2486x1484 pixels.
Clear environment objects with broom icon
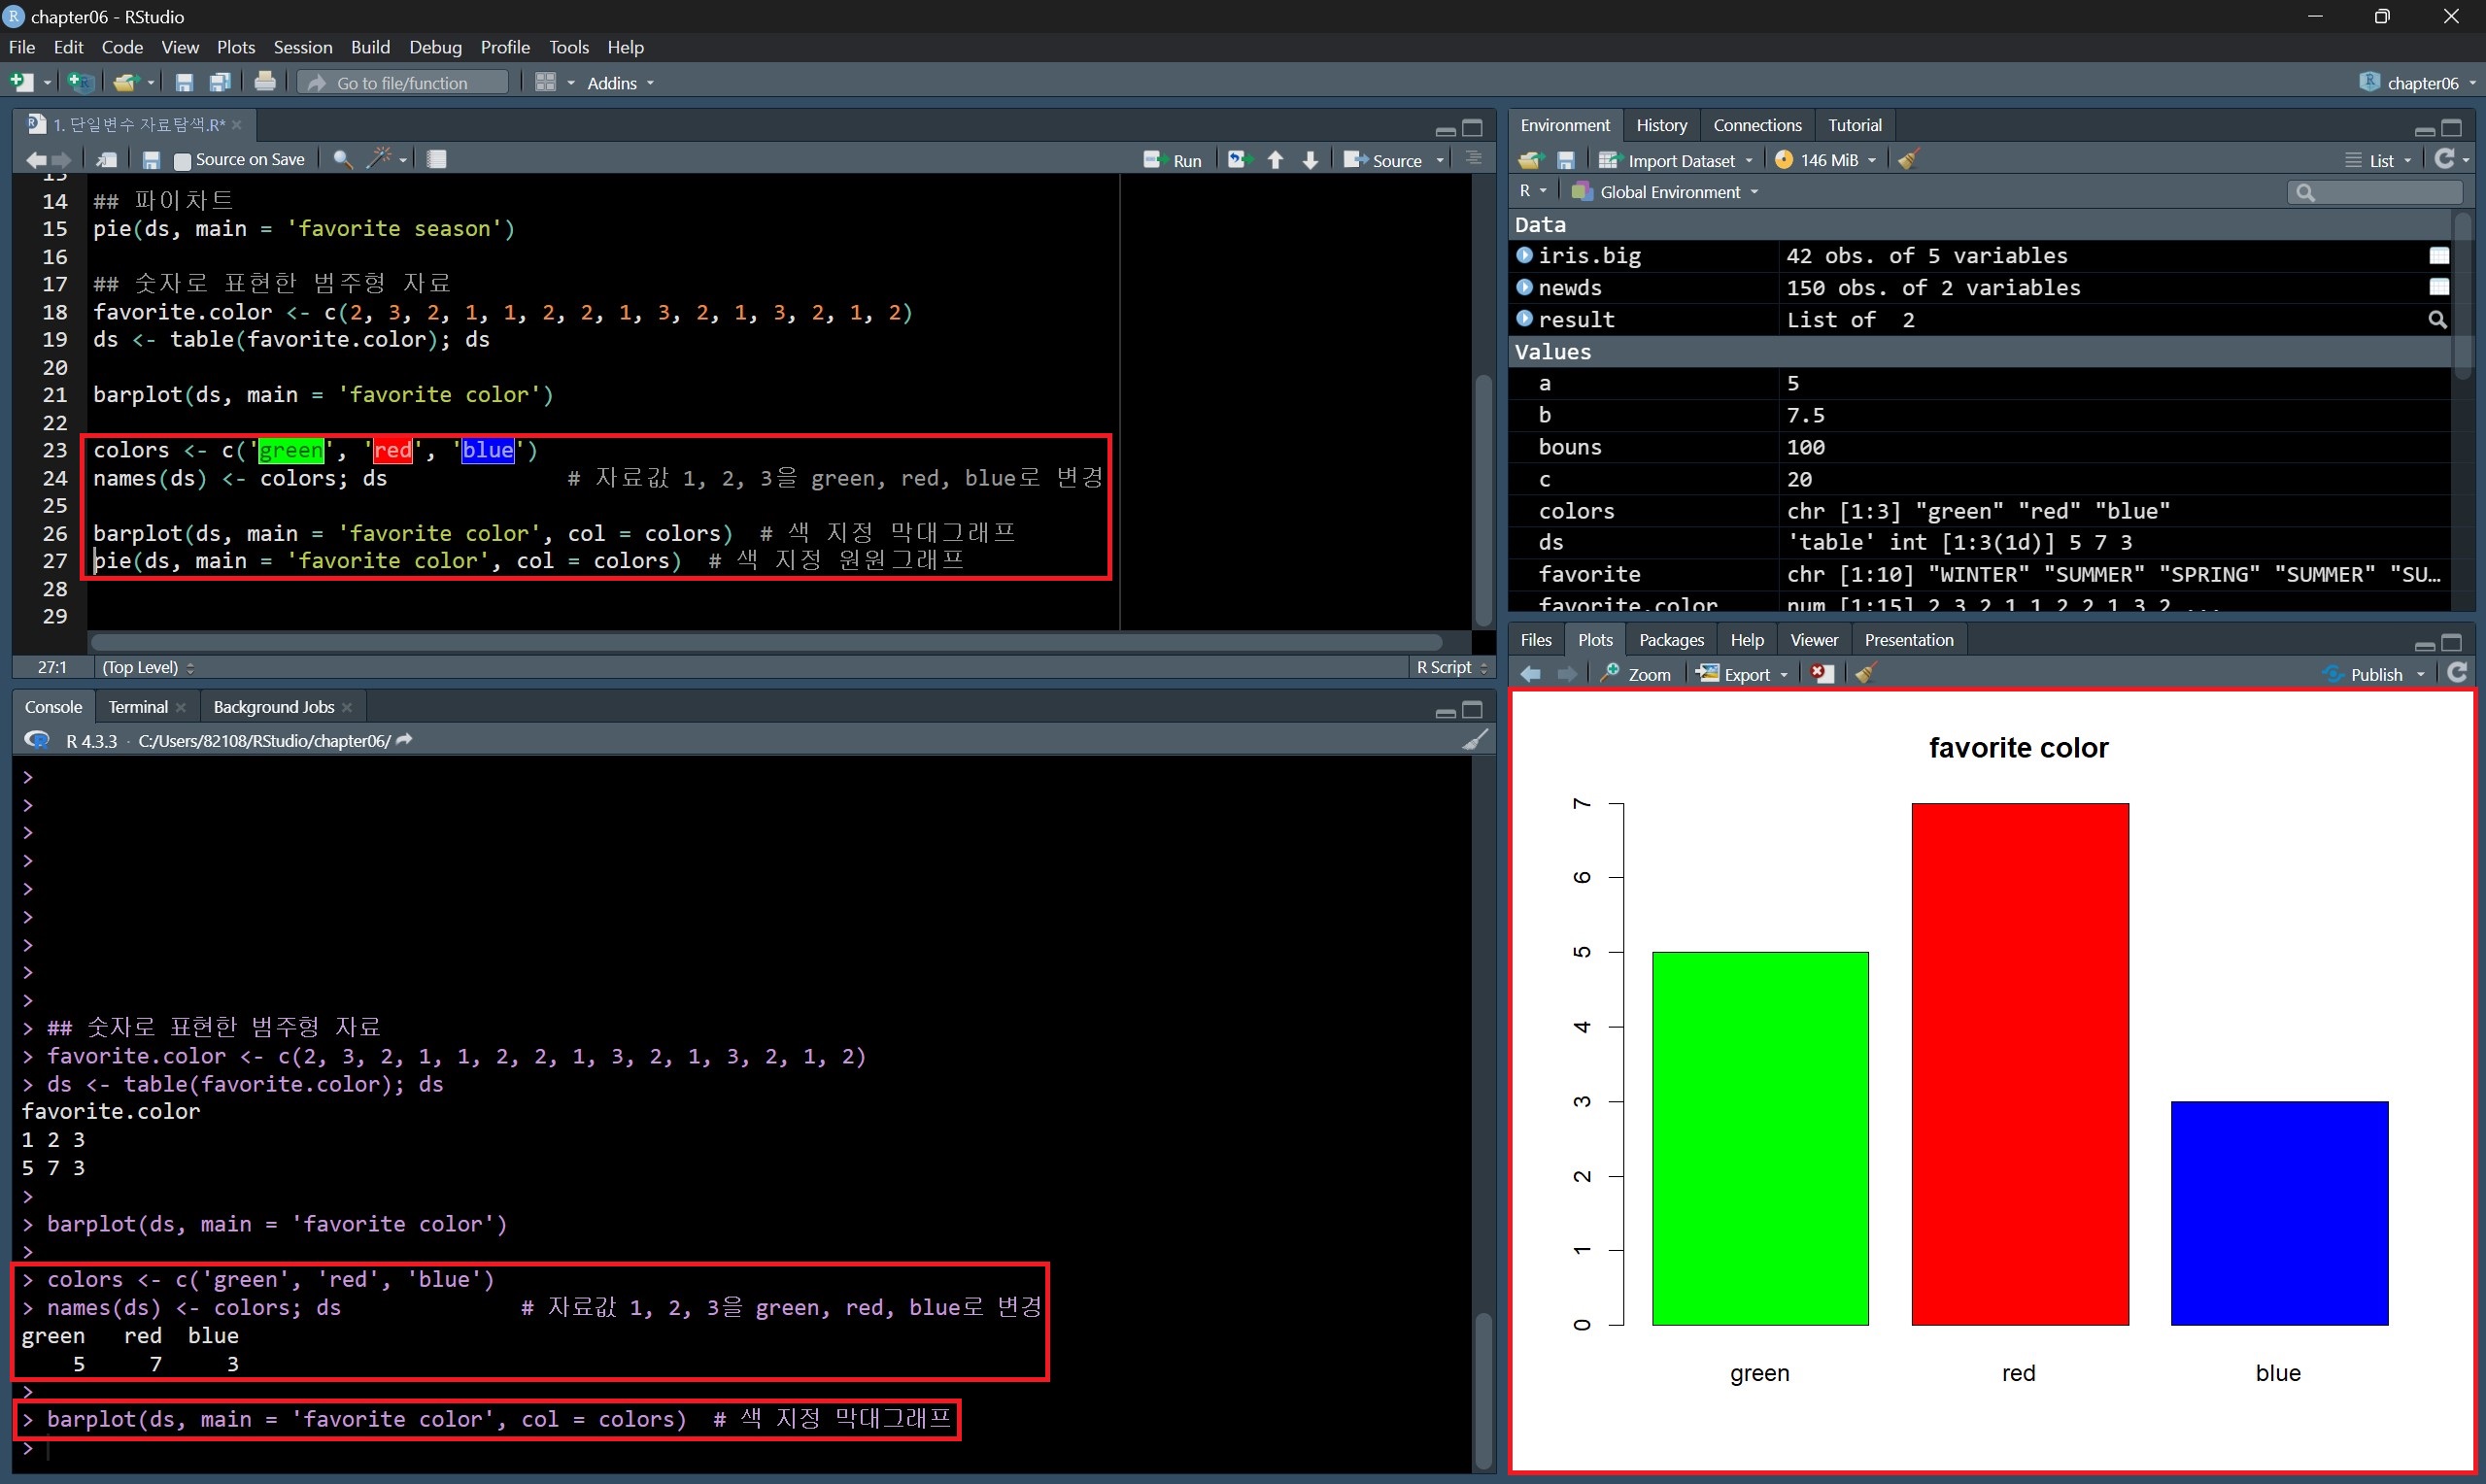1908,160
